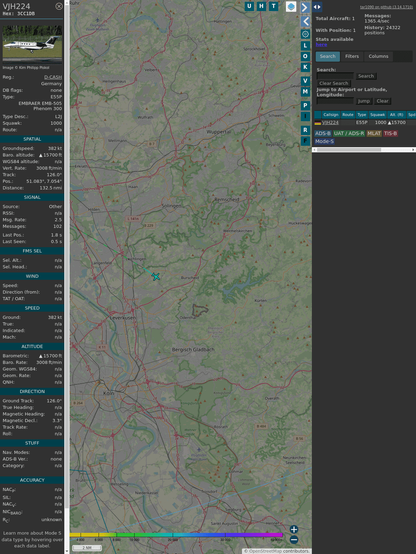Click the Clear Search button
The width and height of the screenshot is (416, 554).
click(334, 83)
